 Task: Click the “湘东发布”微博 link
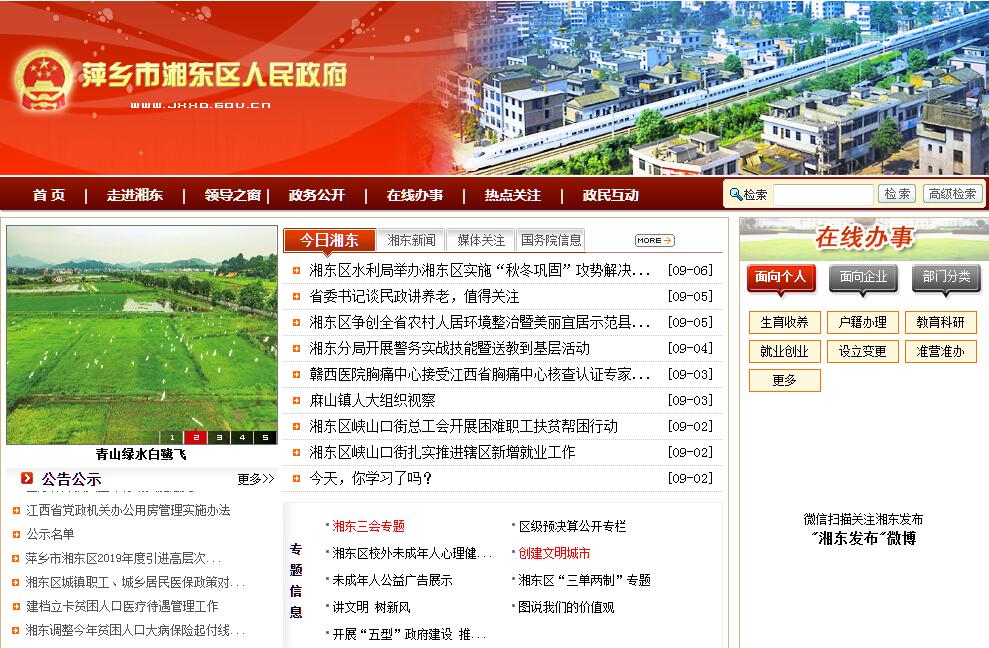(863, 538)
